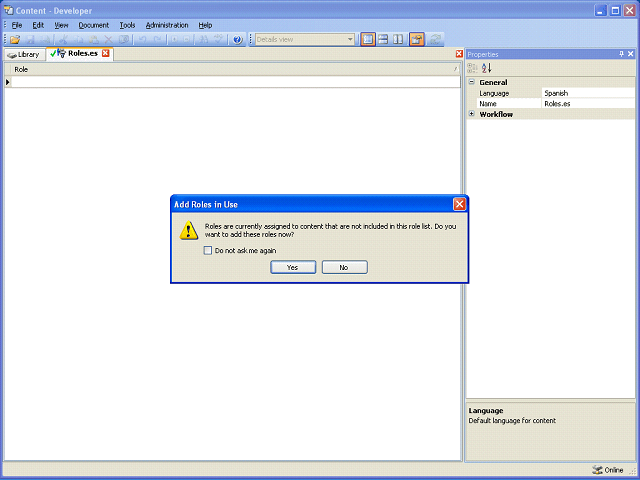The image size is (640, 480).
Task: Click the Roles.es name value
Action: pyautogui.click(x=588, y=104)
